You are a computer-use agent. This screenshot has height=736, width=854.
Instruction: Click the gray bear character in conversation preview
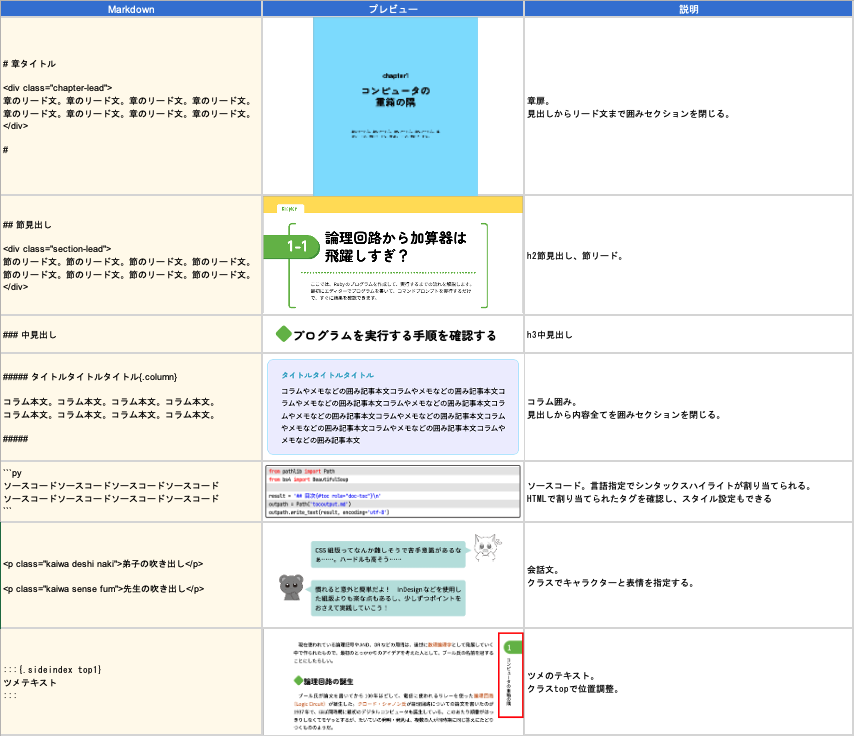point(291,589)
